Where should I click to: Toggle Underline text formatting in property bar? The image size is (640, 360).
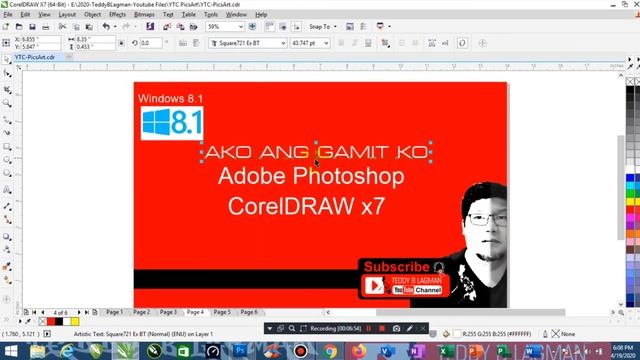pyautogui.click(x=368, y=43)
